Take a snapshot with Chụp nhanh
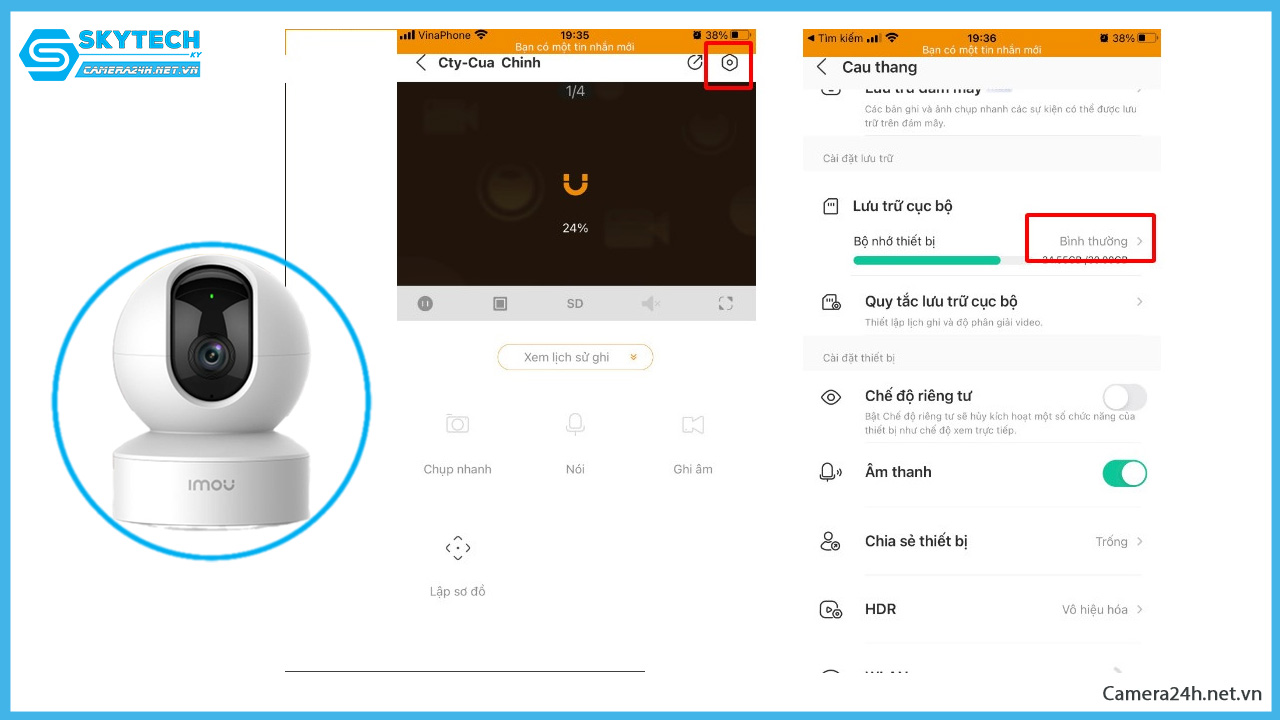The image size is (1280, 720). (457, 425)
